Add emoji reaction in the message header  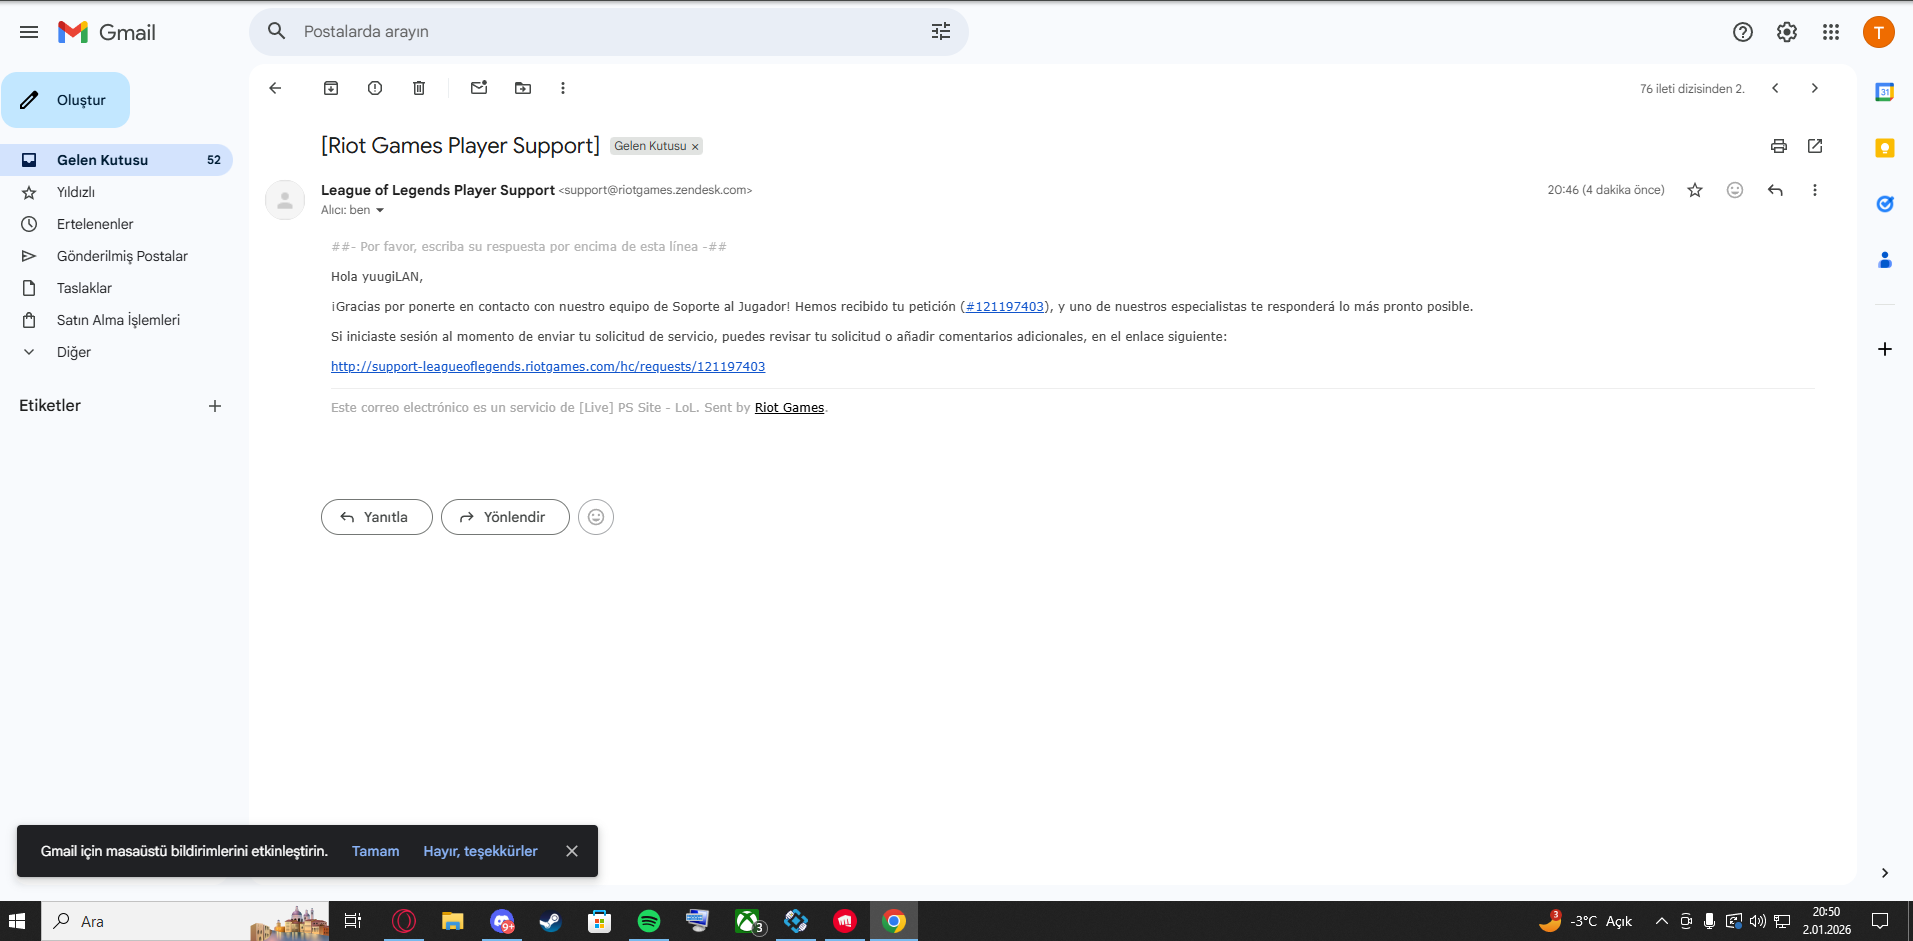click(x=1735, y=190)
